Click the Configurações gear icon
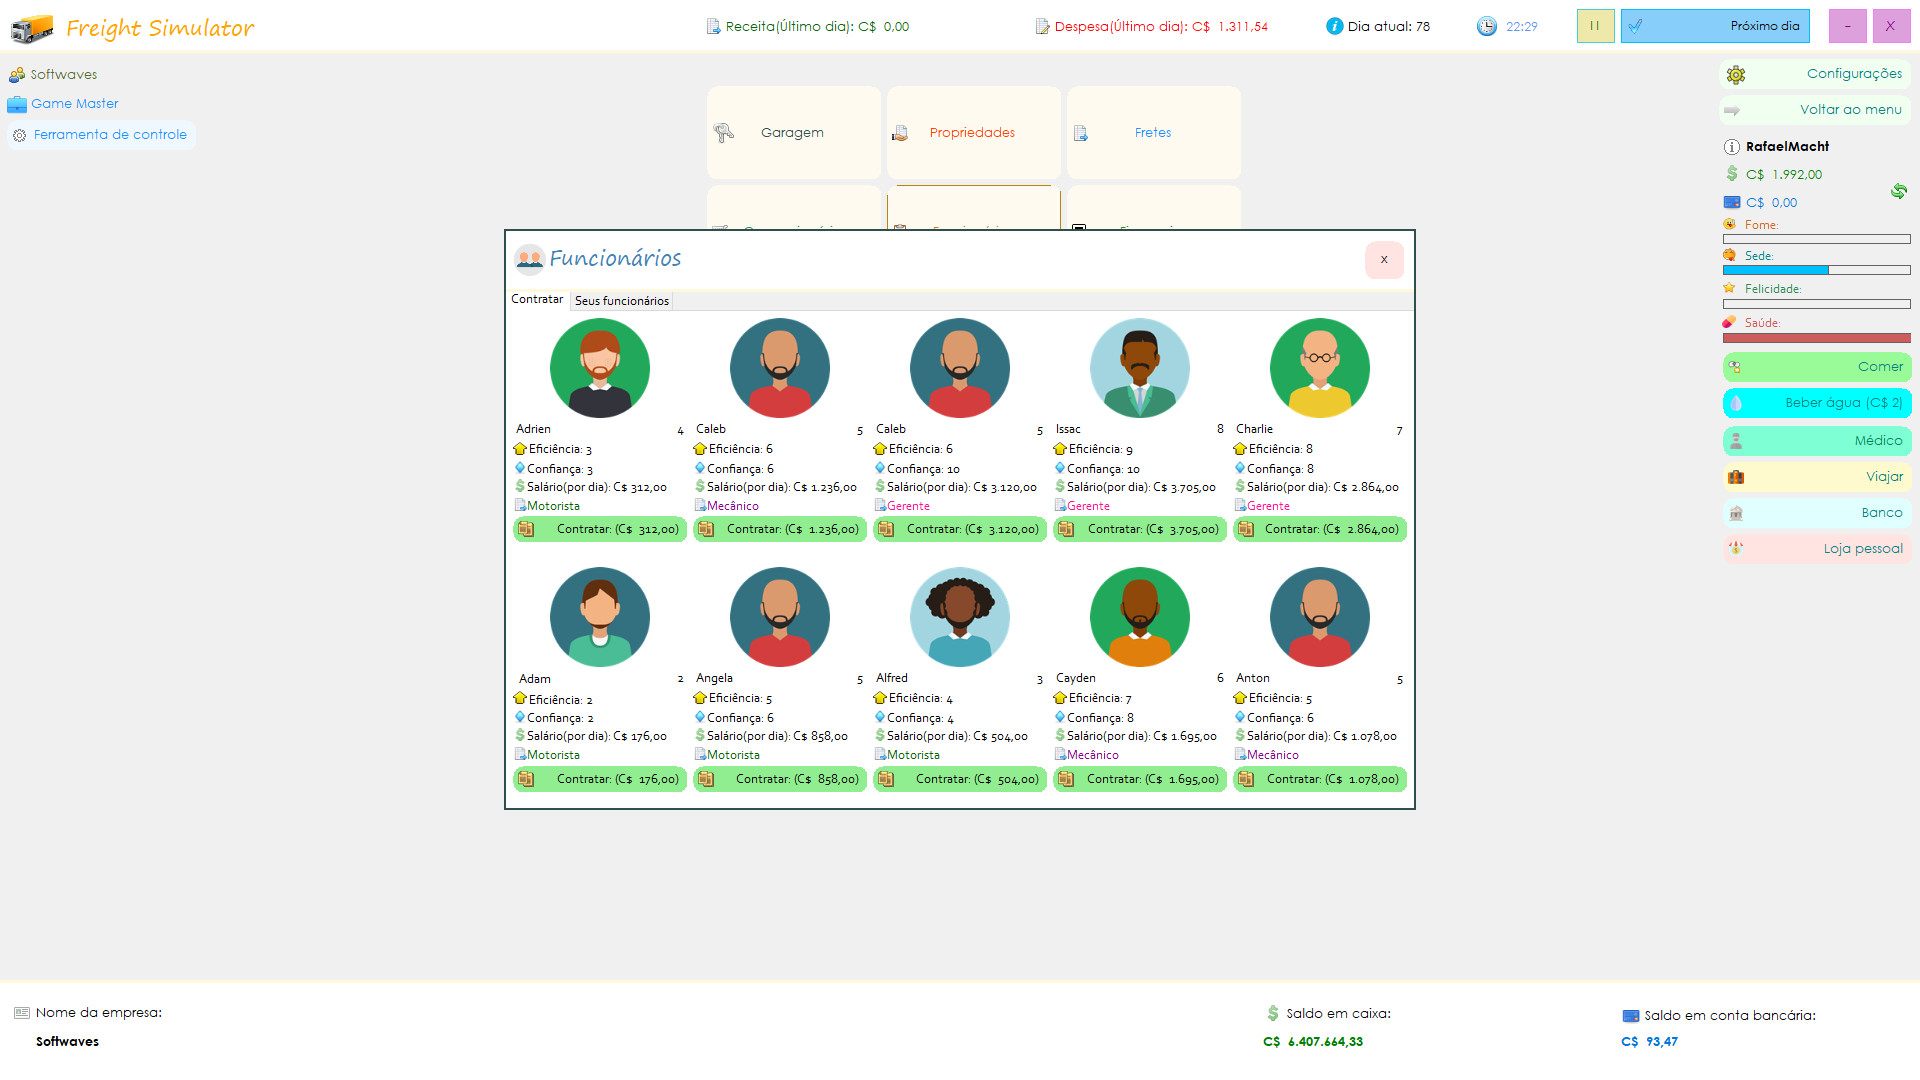 pos(1736,75)
